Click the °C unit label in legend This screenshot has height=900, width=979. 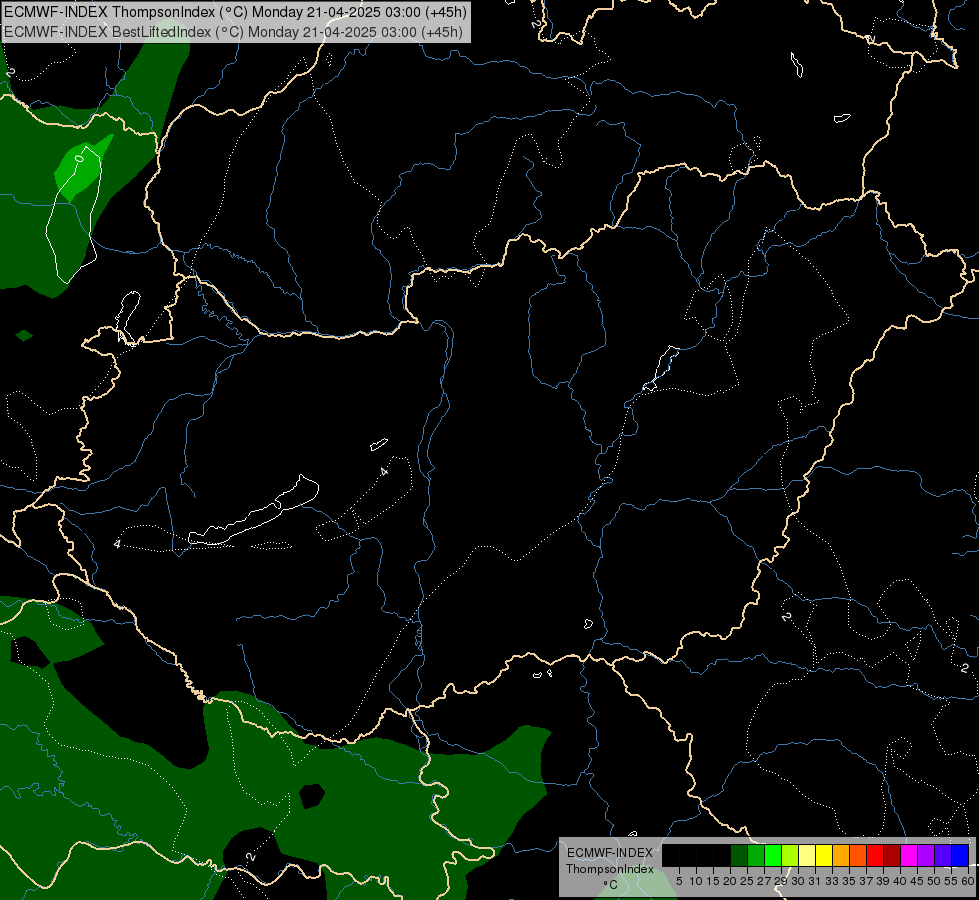(610, 884)
